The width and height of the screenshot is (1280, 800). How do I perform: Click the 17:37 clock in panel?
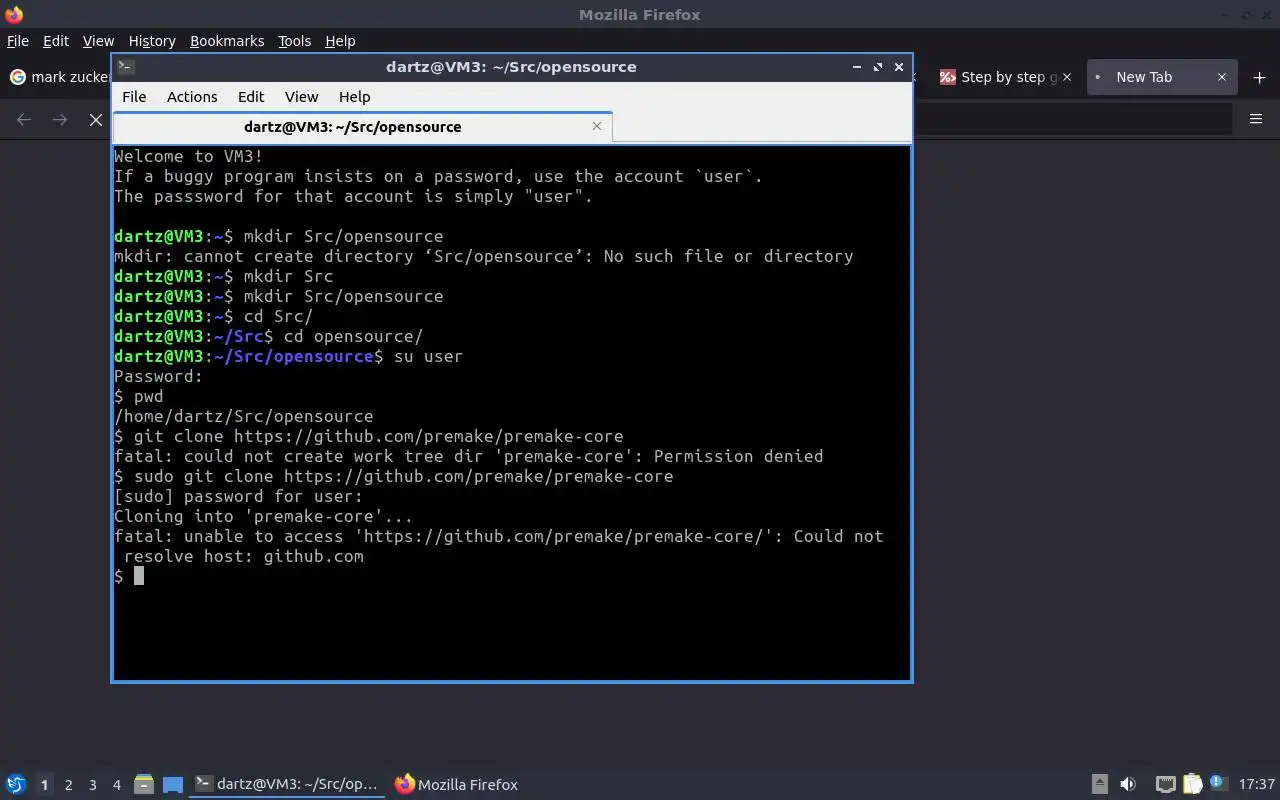click(x=1256, y=784)
